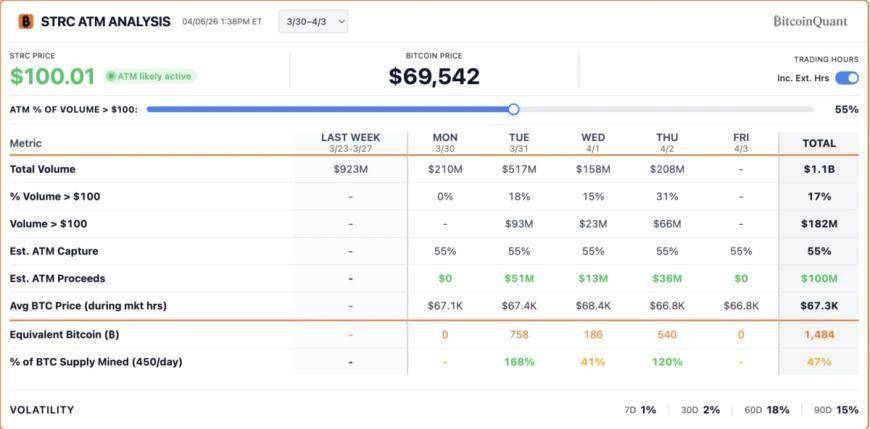Open the 3/30–4/3 date range dropdown

click(x=313, y=21)
